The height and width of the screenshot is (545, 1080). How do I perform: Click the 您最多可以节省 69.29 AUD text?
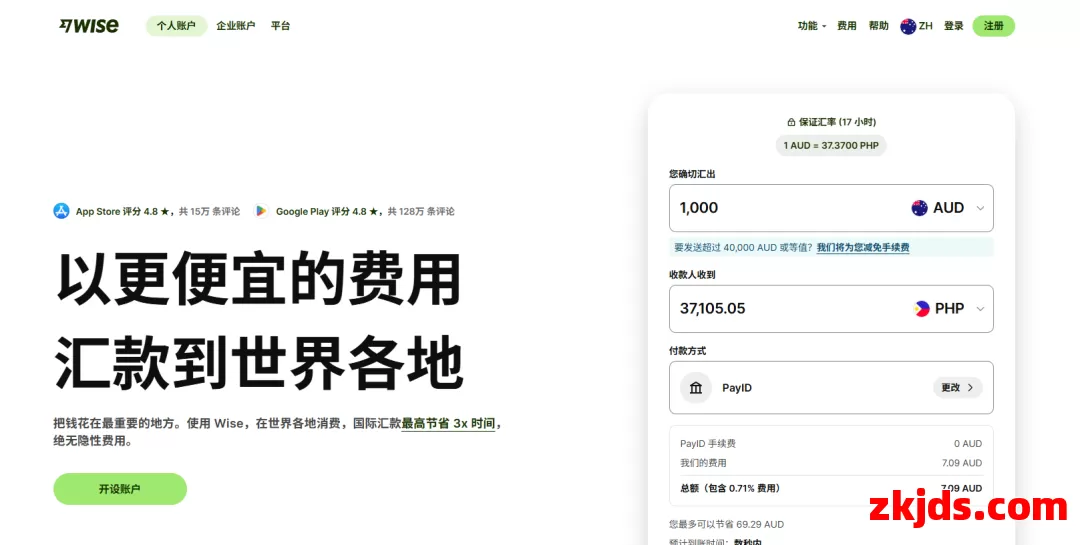[x=727, y=524]
